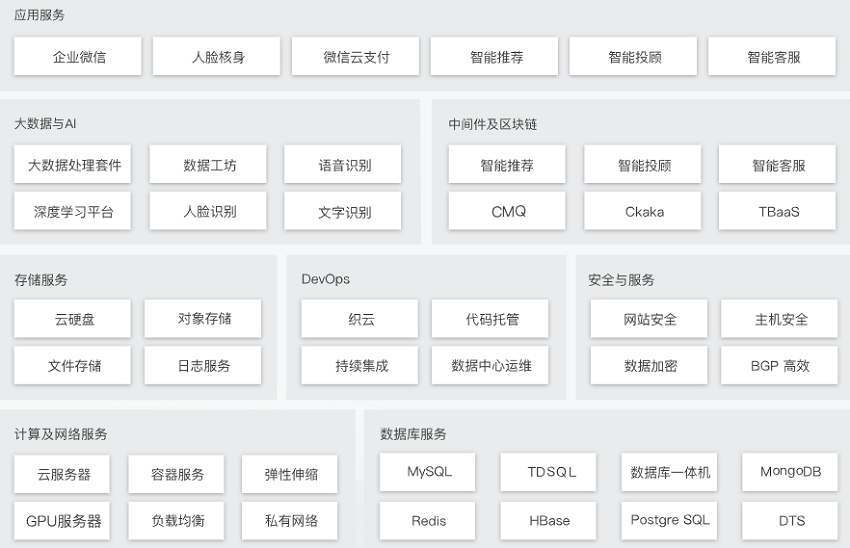This screenshot has width=850, height=548.
Task: Open the 网站安全 card
Action: pos(649,319)
